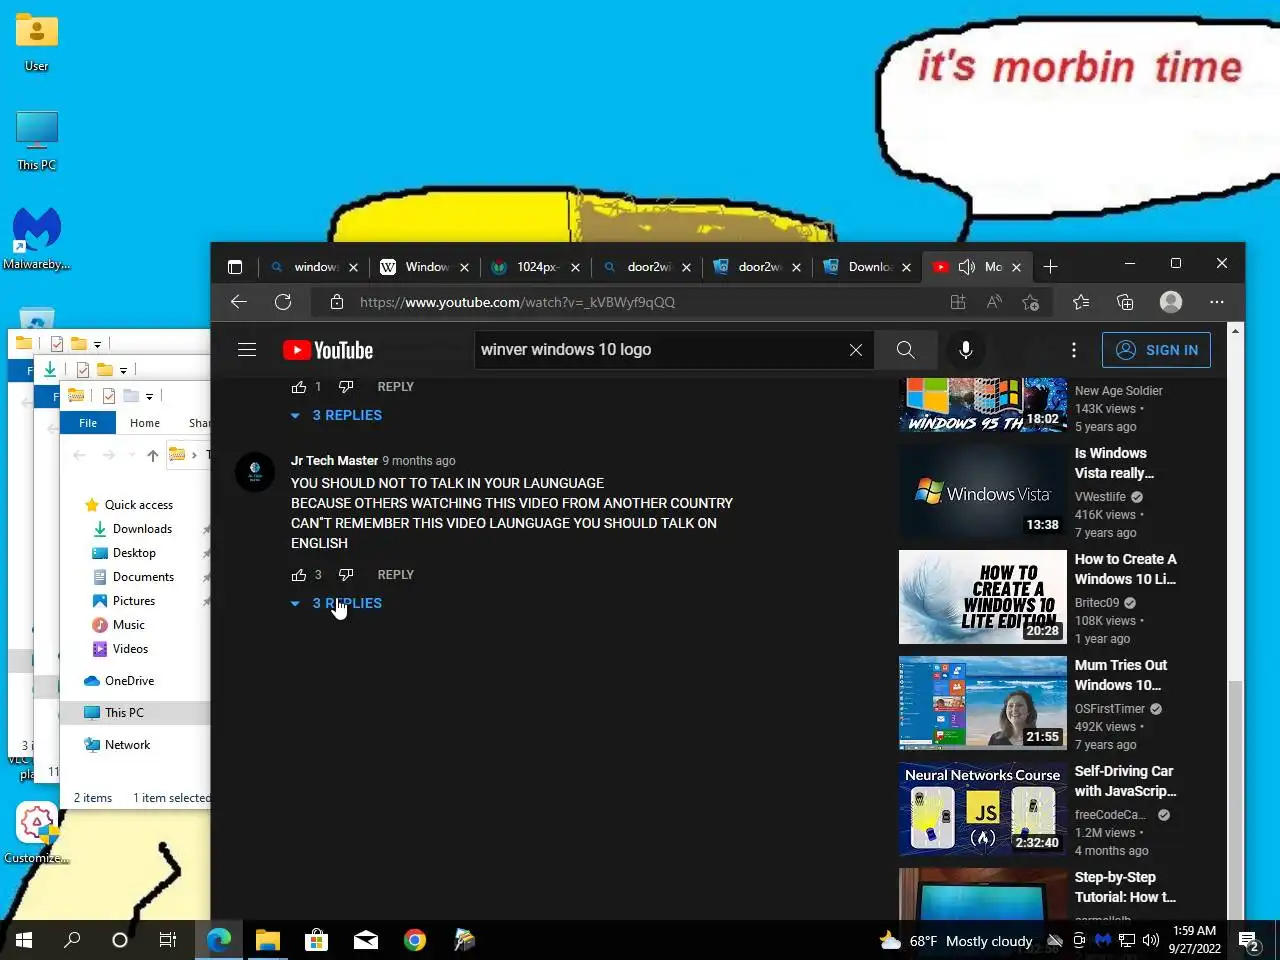This screenshot has width=1280, height=960.
Task: Click the YouTube search magnifier button
Action: [x=905, y=350]
